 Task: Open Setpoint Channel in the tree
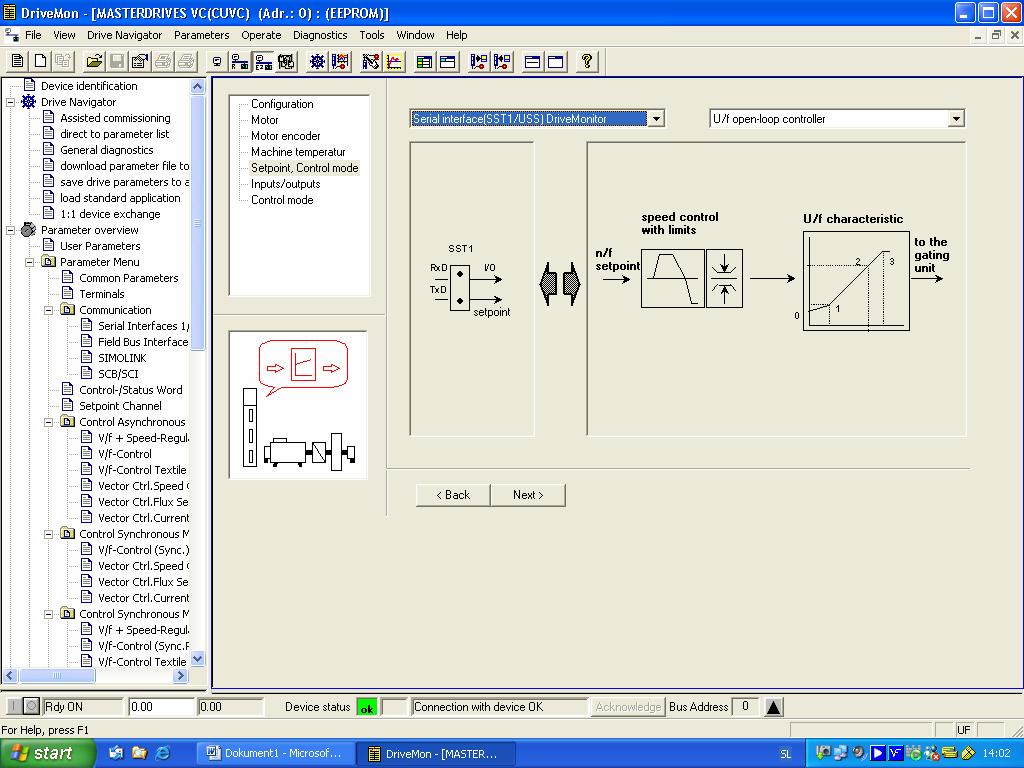pyautogui.click(x=120, y=406)
